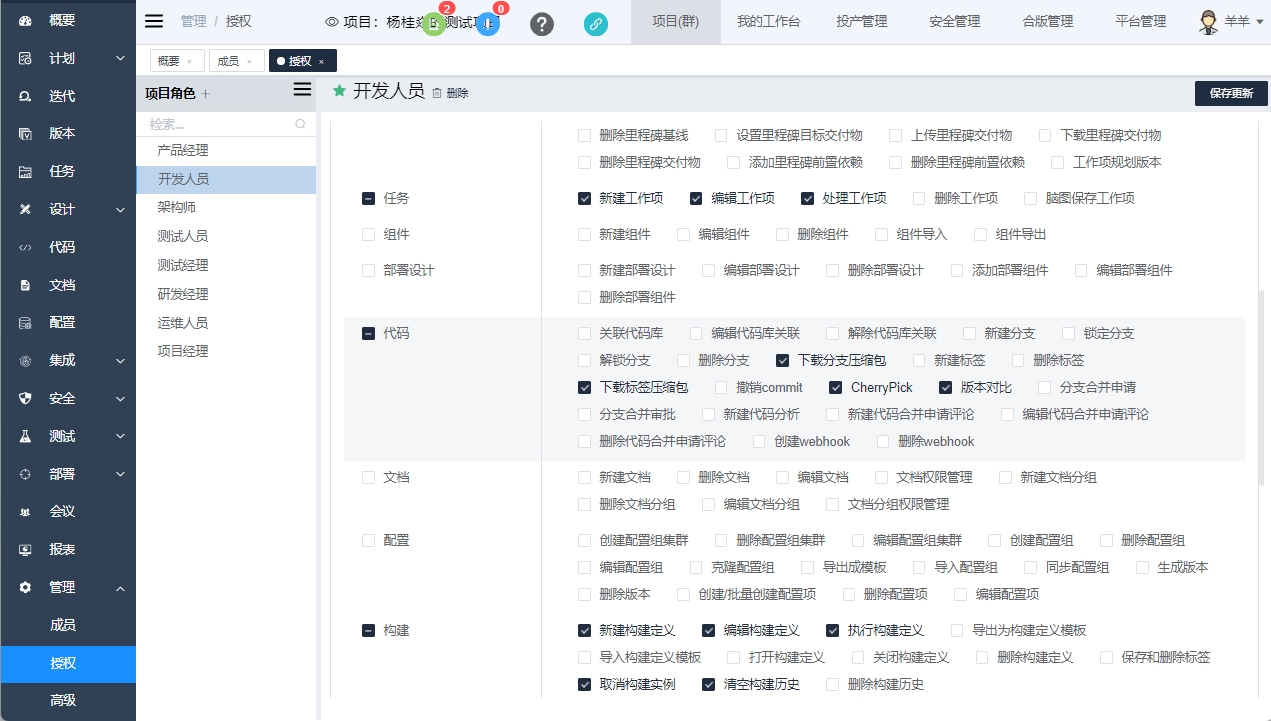Uncheck the 新建工作项 checkbox
This screenshot has width=1271, height=721.
[585, 198]
